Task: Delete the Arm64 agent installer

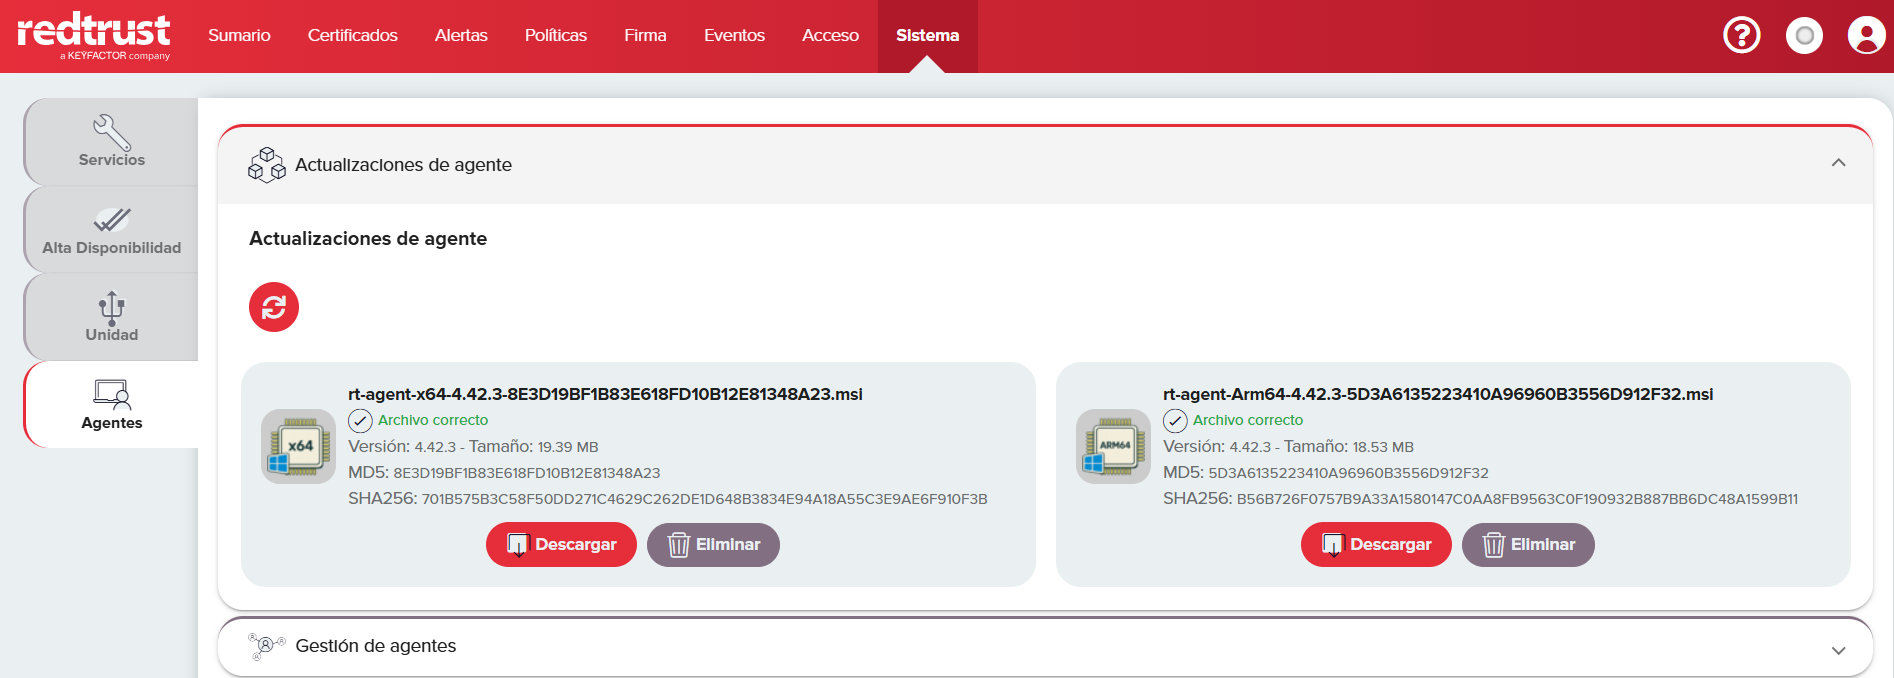Action: click(1528, 544)
